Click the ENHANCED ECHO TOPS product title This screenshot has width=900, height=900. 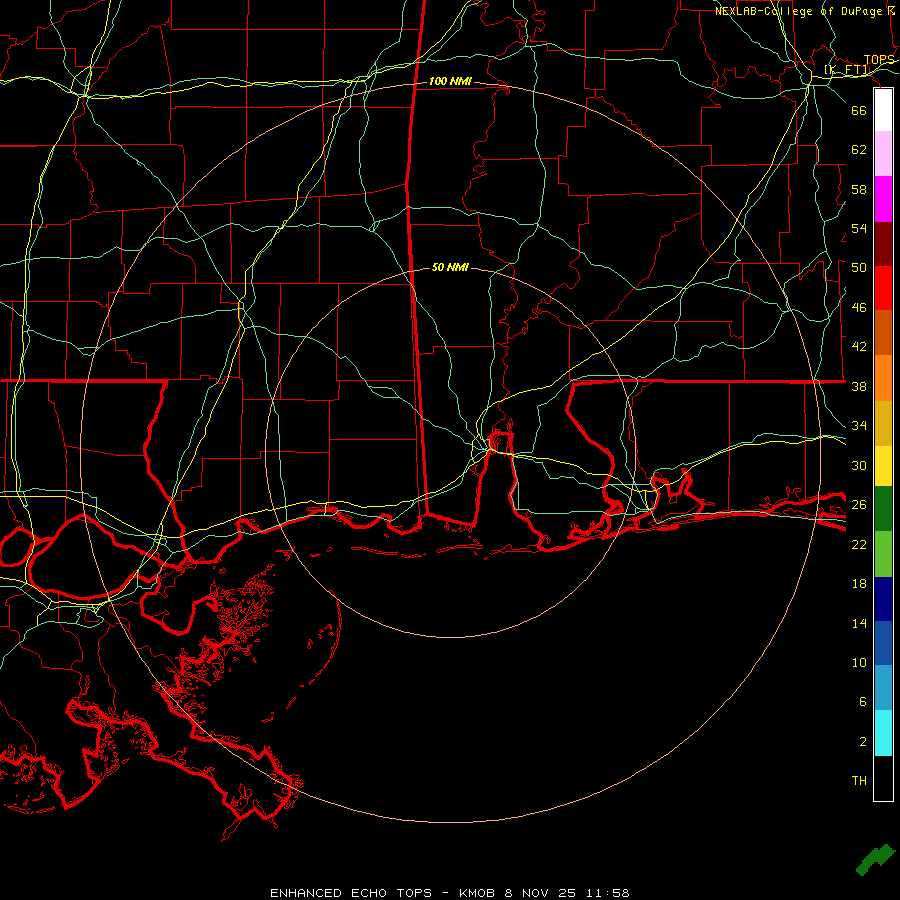point(351,893)
